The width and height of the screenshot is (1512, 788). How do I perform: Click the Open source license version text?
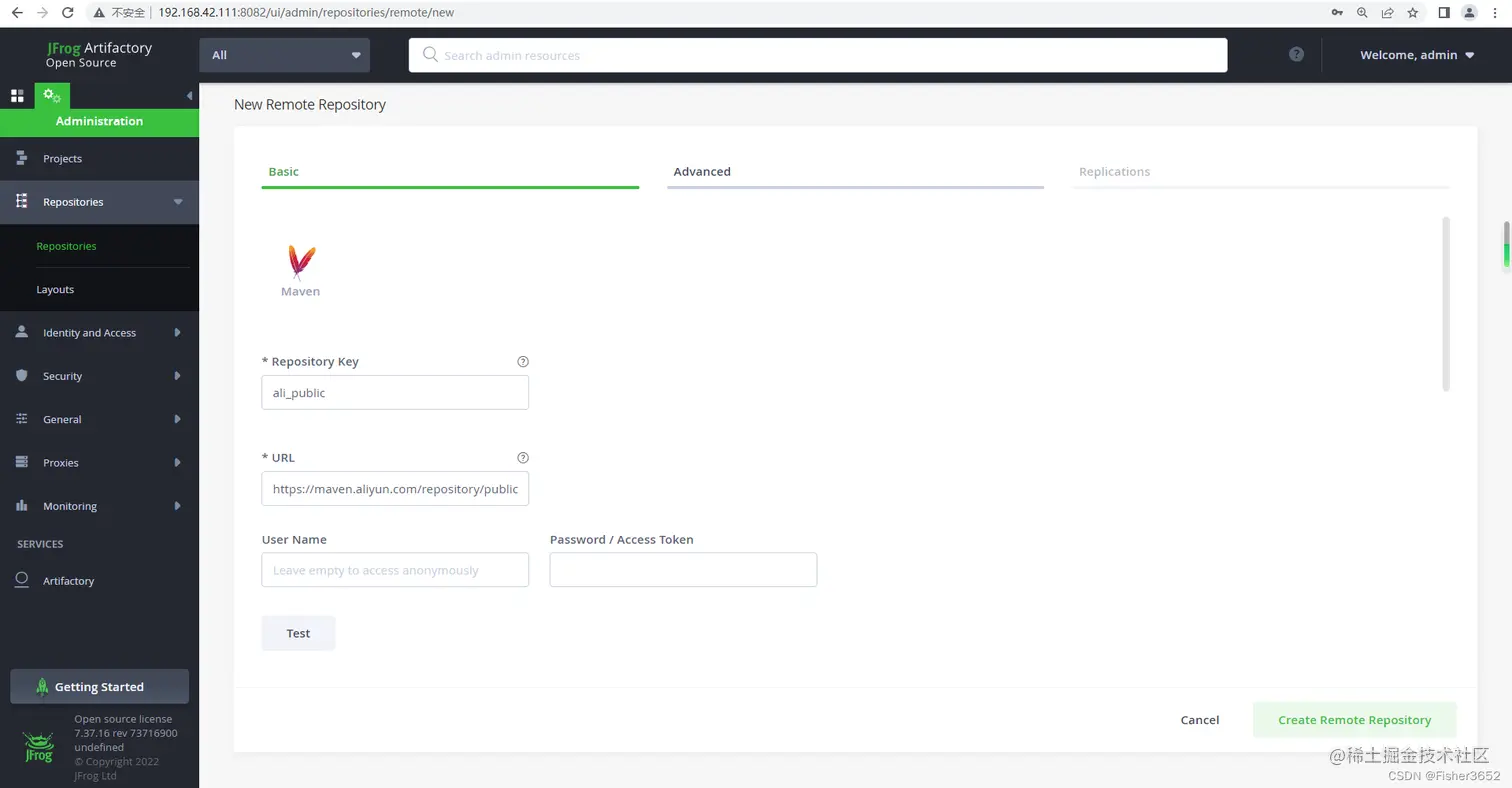pyautogui.click(x=125, y=733)
